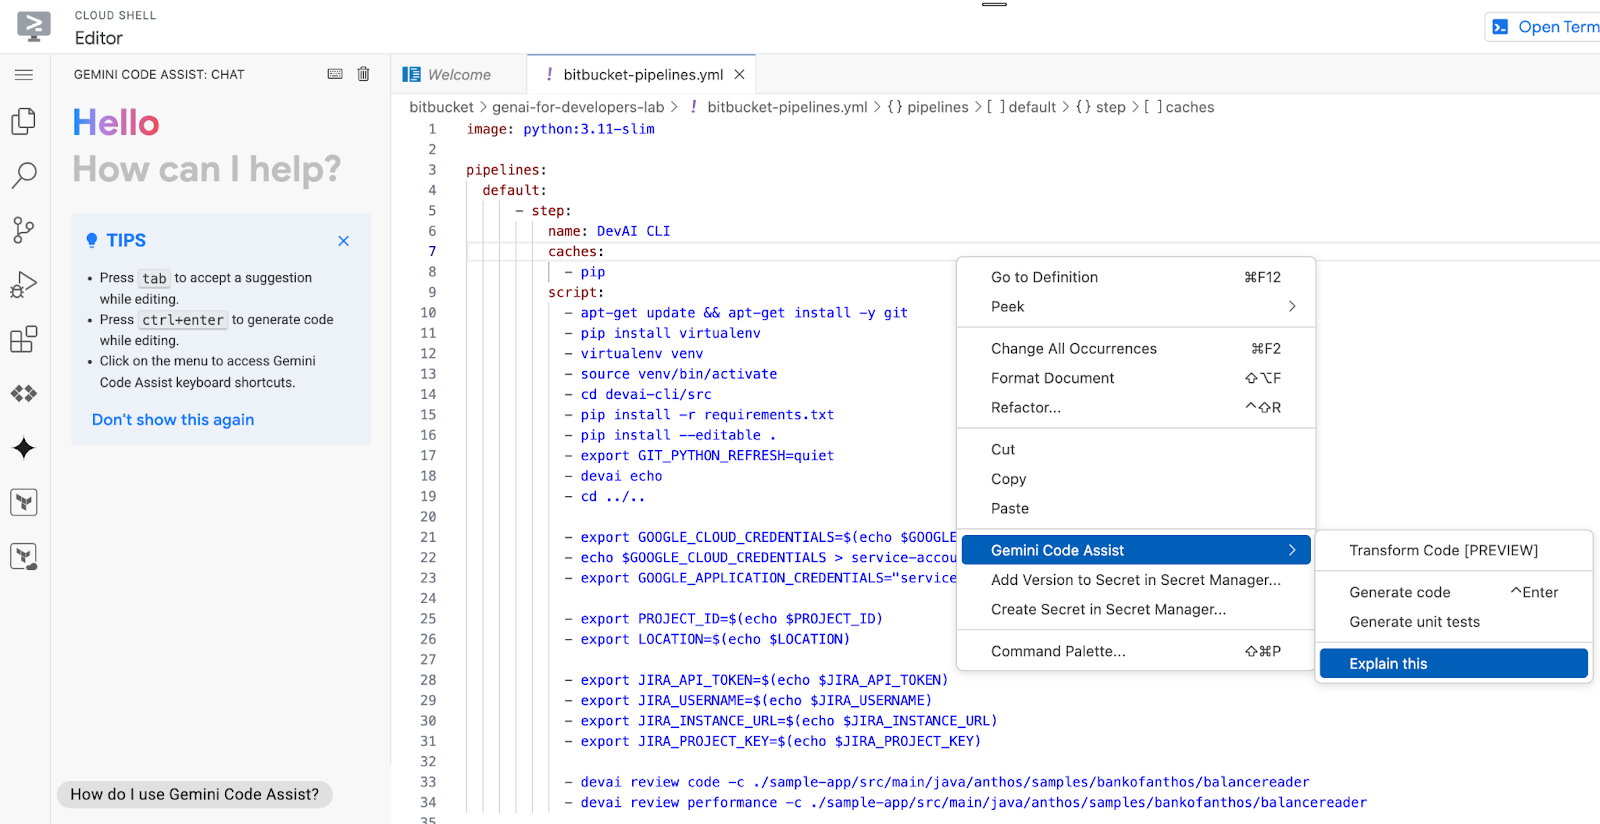Click 'export JIRA_USERNAME' code line
1600x824 pixels.
tap(756, 700)
